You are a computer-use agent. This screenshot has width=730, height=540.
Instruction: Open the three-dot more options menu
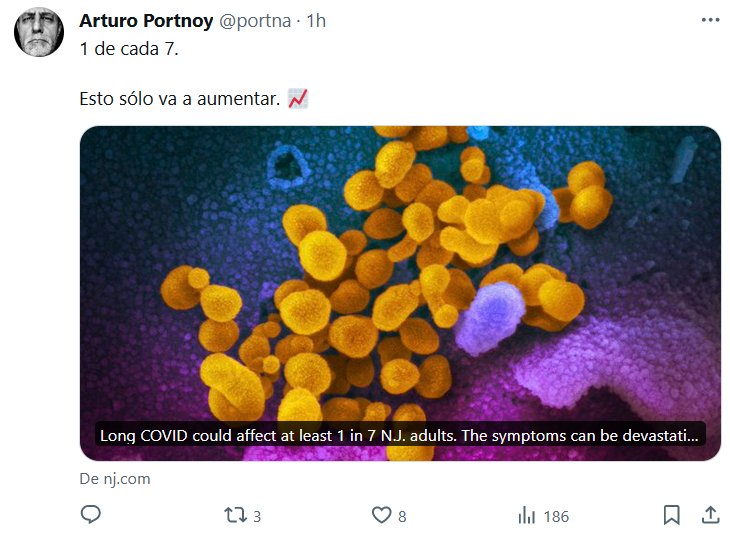[710, 20]
